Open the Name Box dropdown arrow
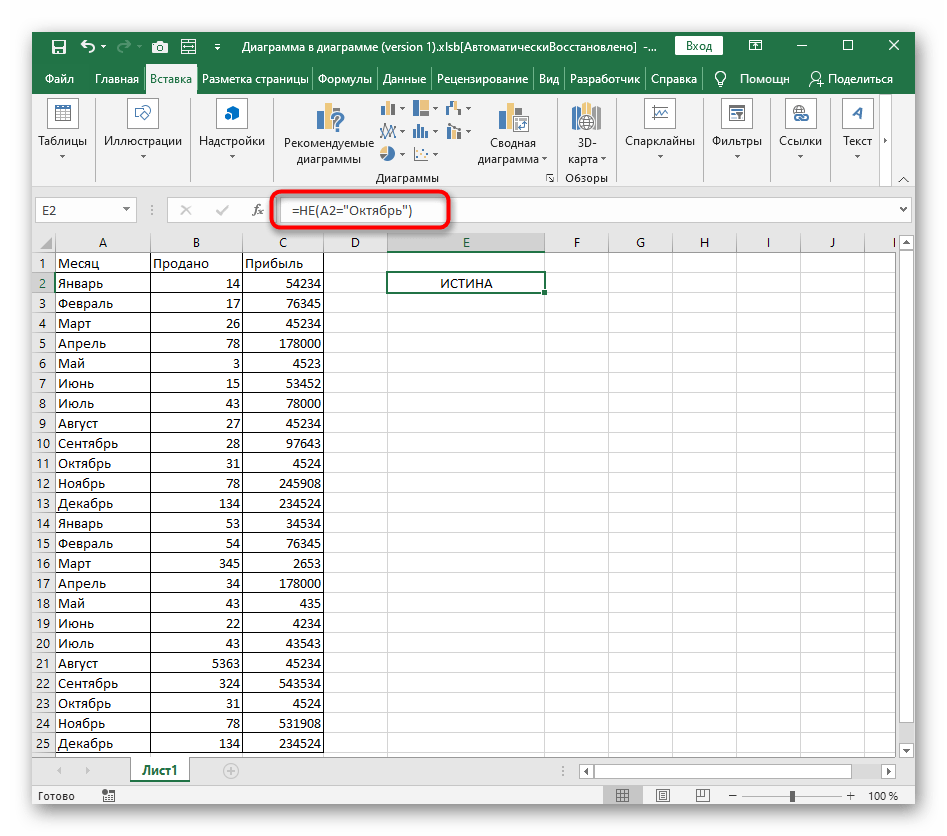Image resolution: width=947 pixels, height=836 pixels. [126, 210]
